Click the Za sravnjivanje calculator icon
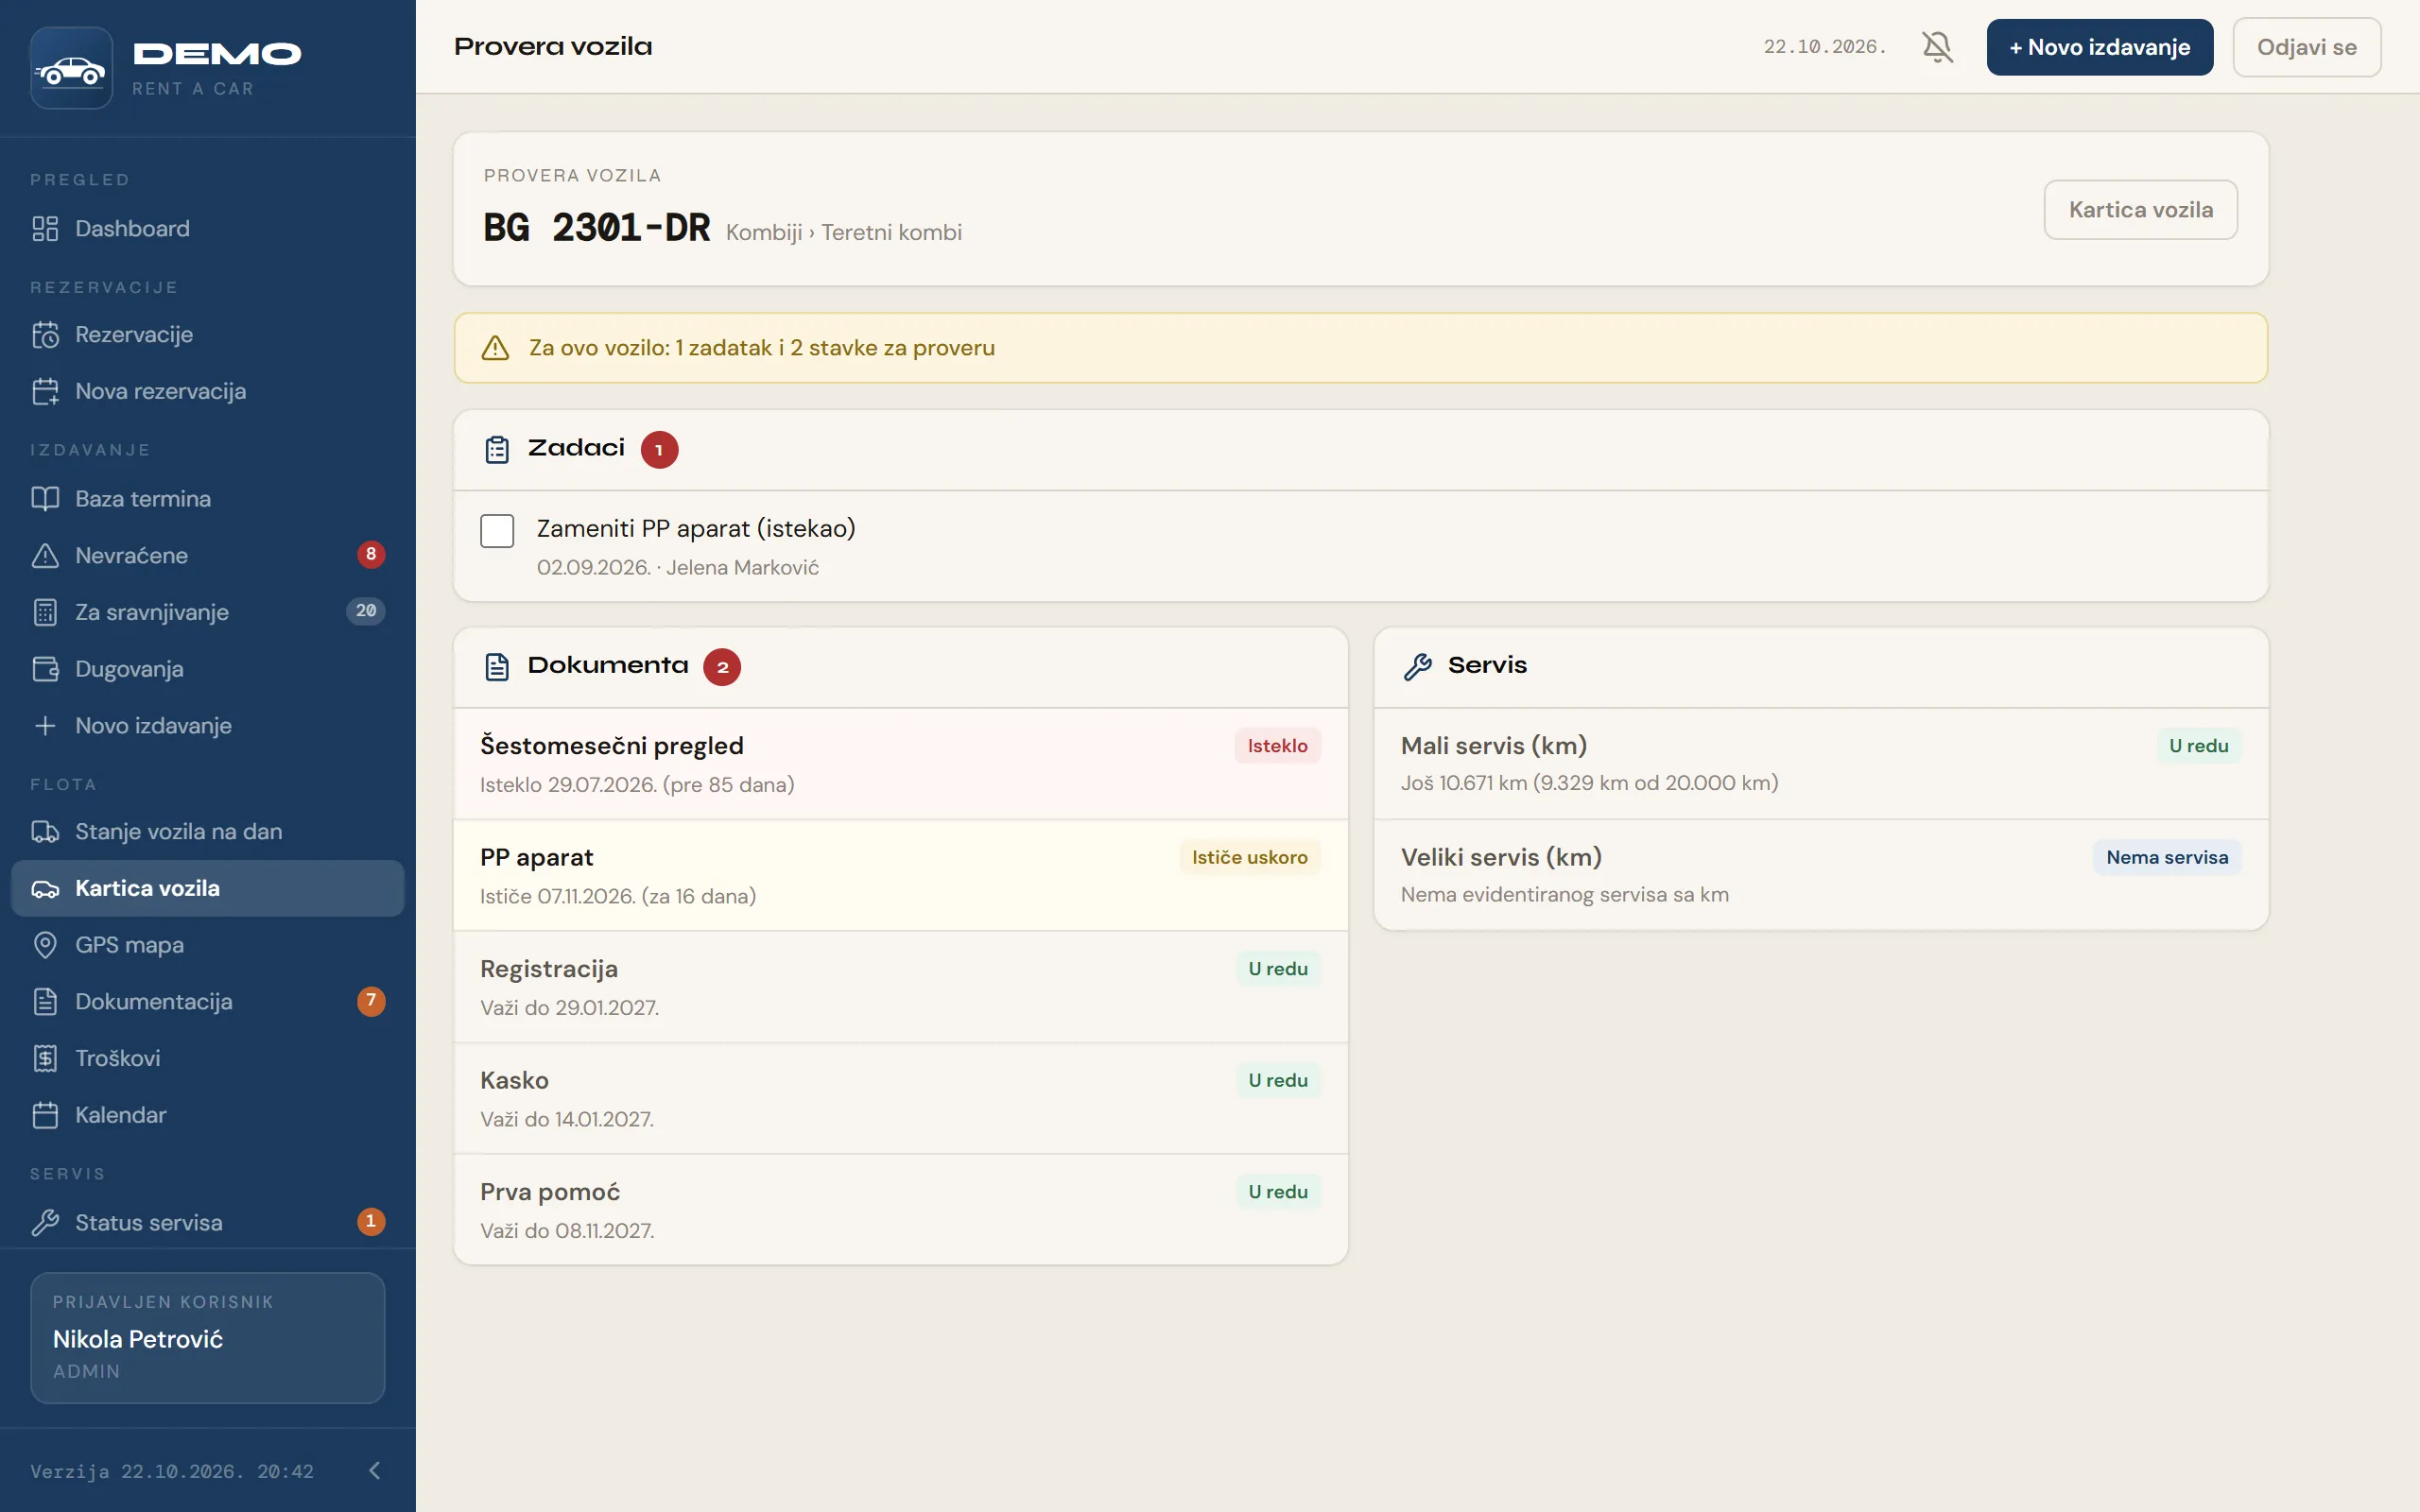 [x=45, y=612]
